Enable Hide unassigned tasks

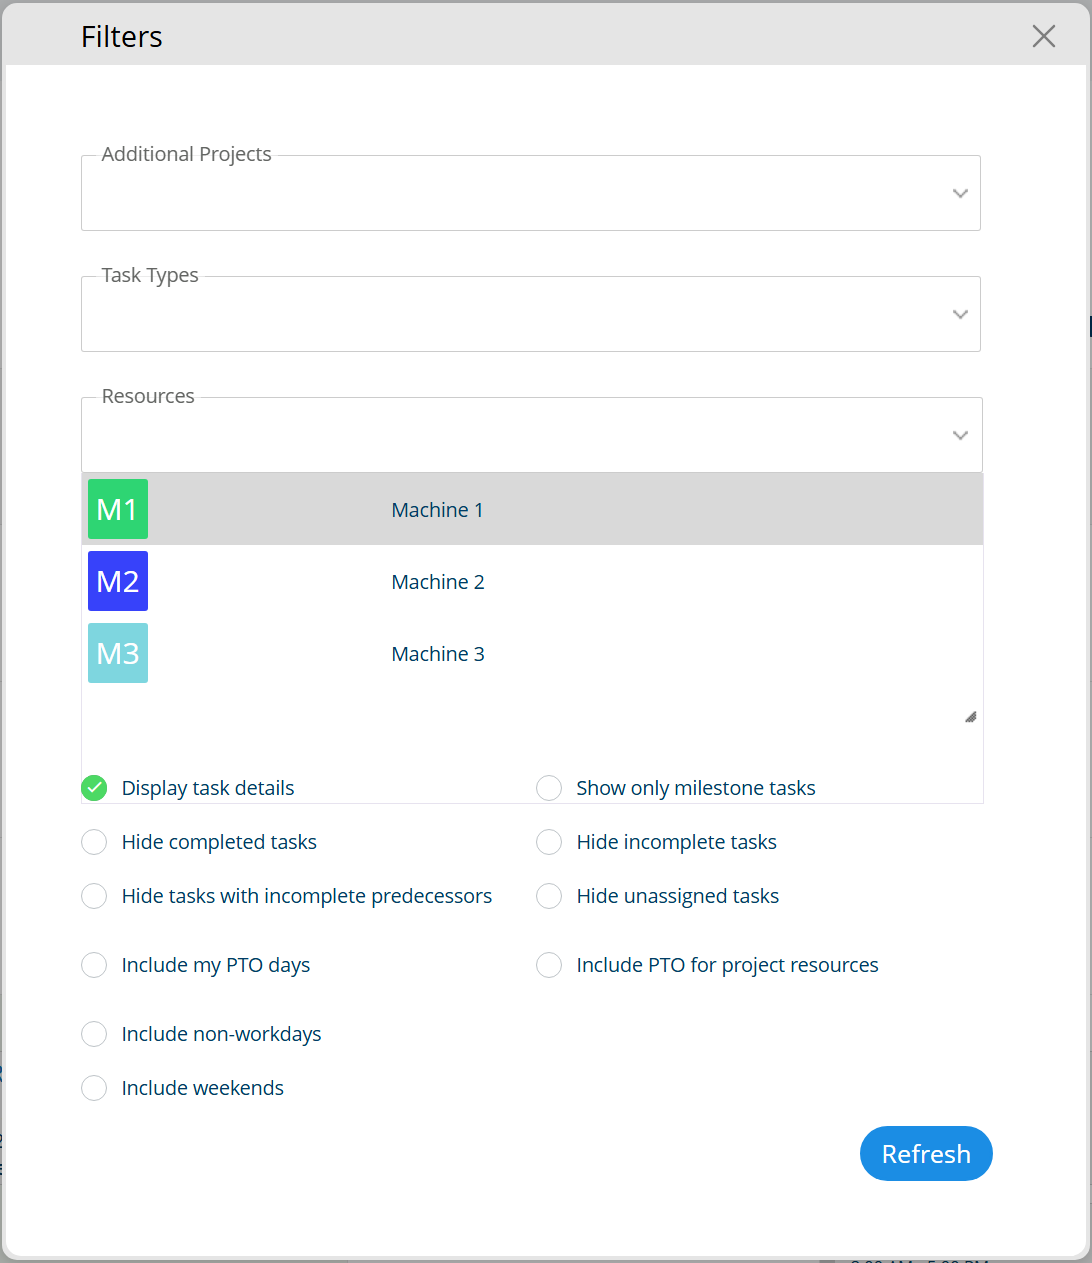[x=549, y=896]
